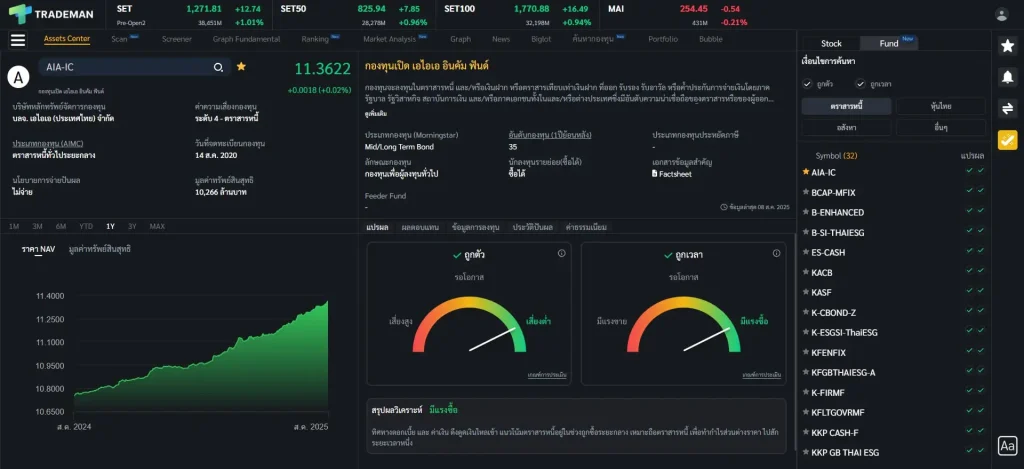This screenshot has height=469, width=1024.
Task: Switch chart range to MAX
Action: pos(157,226)
